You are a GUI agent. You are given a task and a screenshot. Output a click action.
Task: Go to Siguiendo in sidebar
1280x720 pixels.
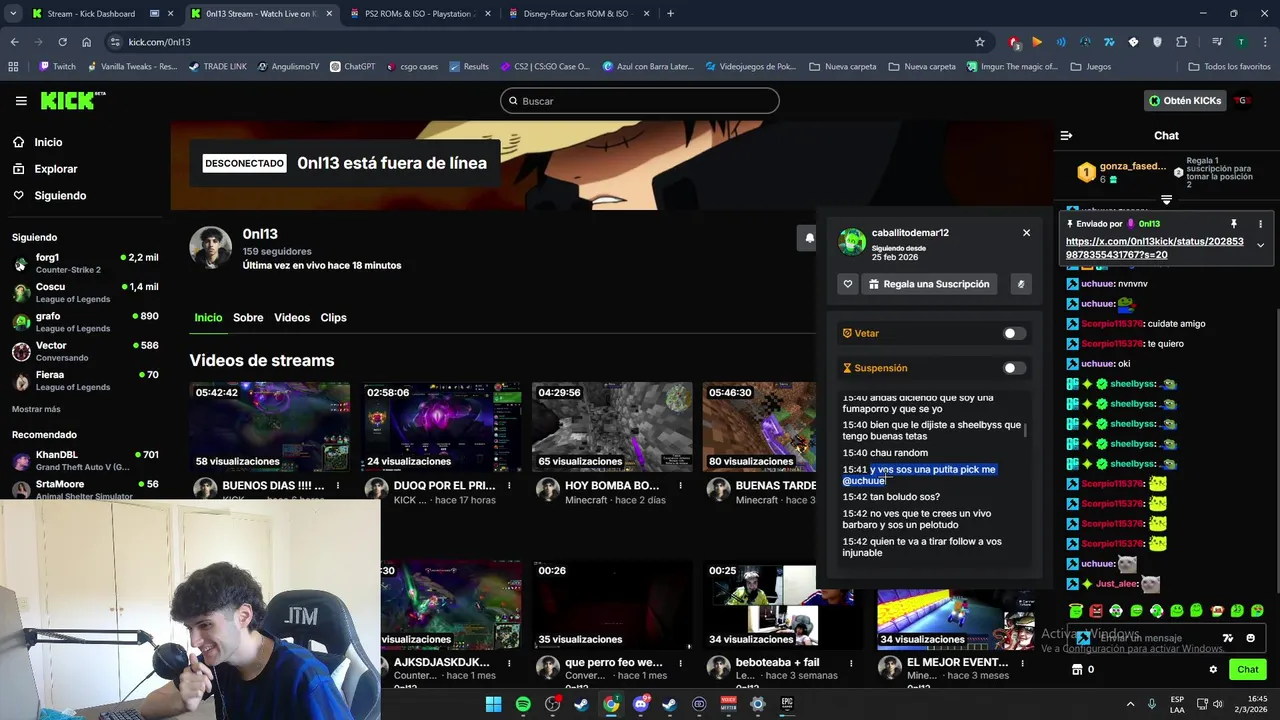(x=50, y=196)
